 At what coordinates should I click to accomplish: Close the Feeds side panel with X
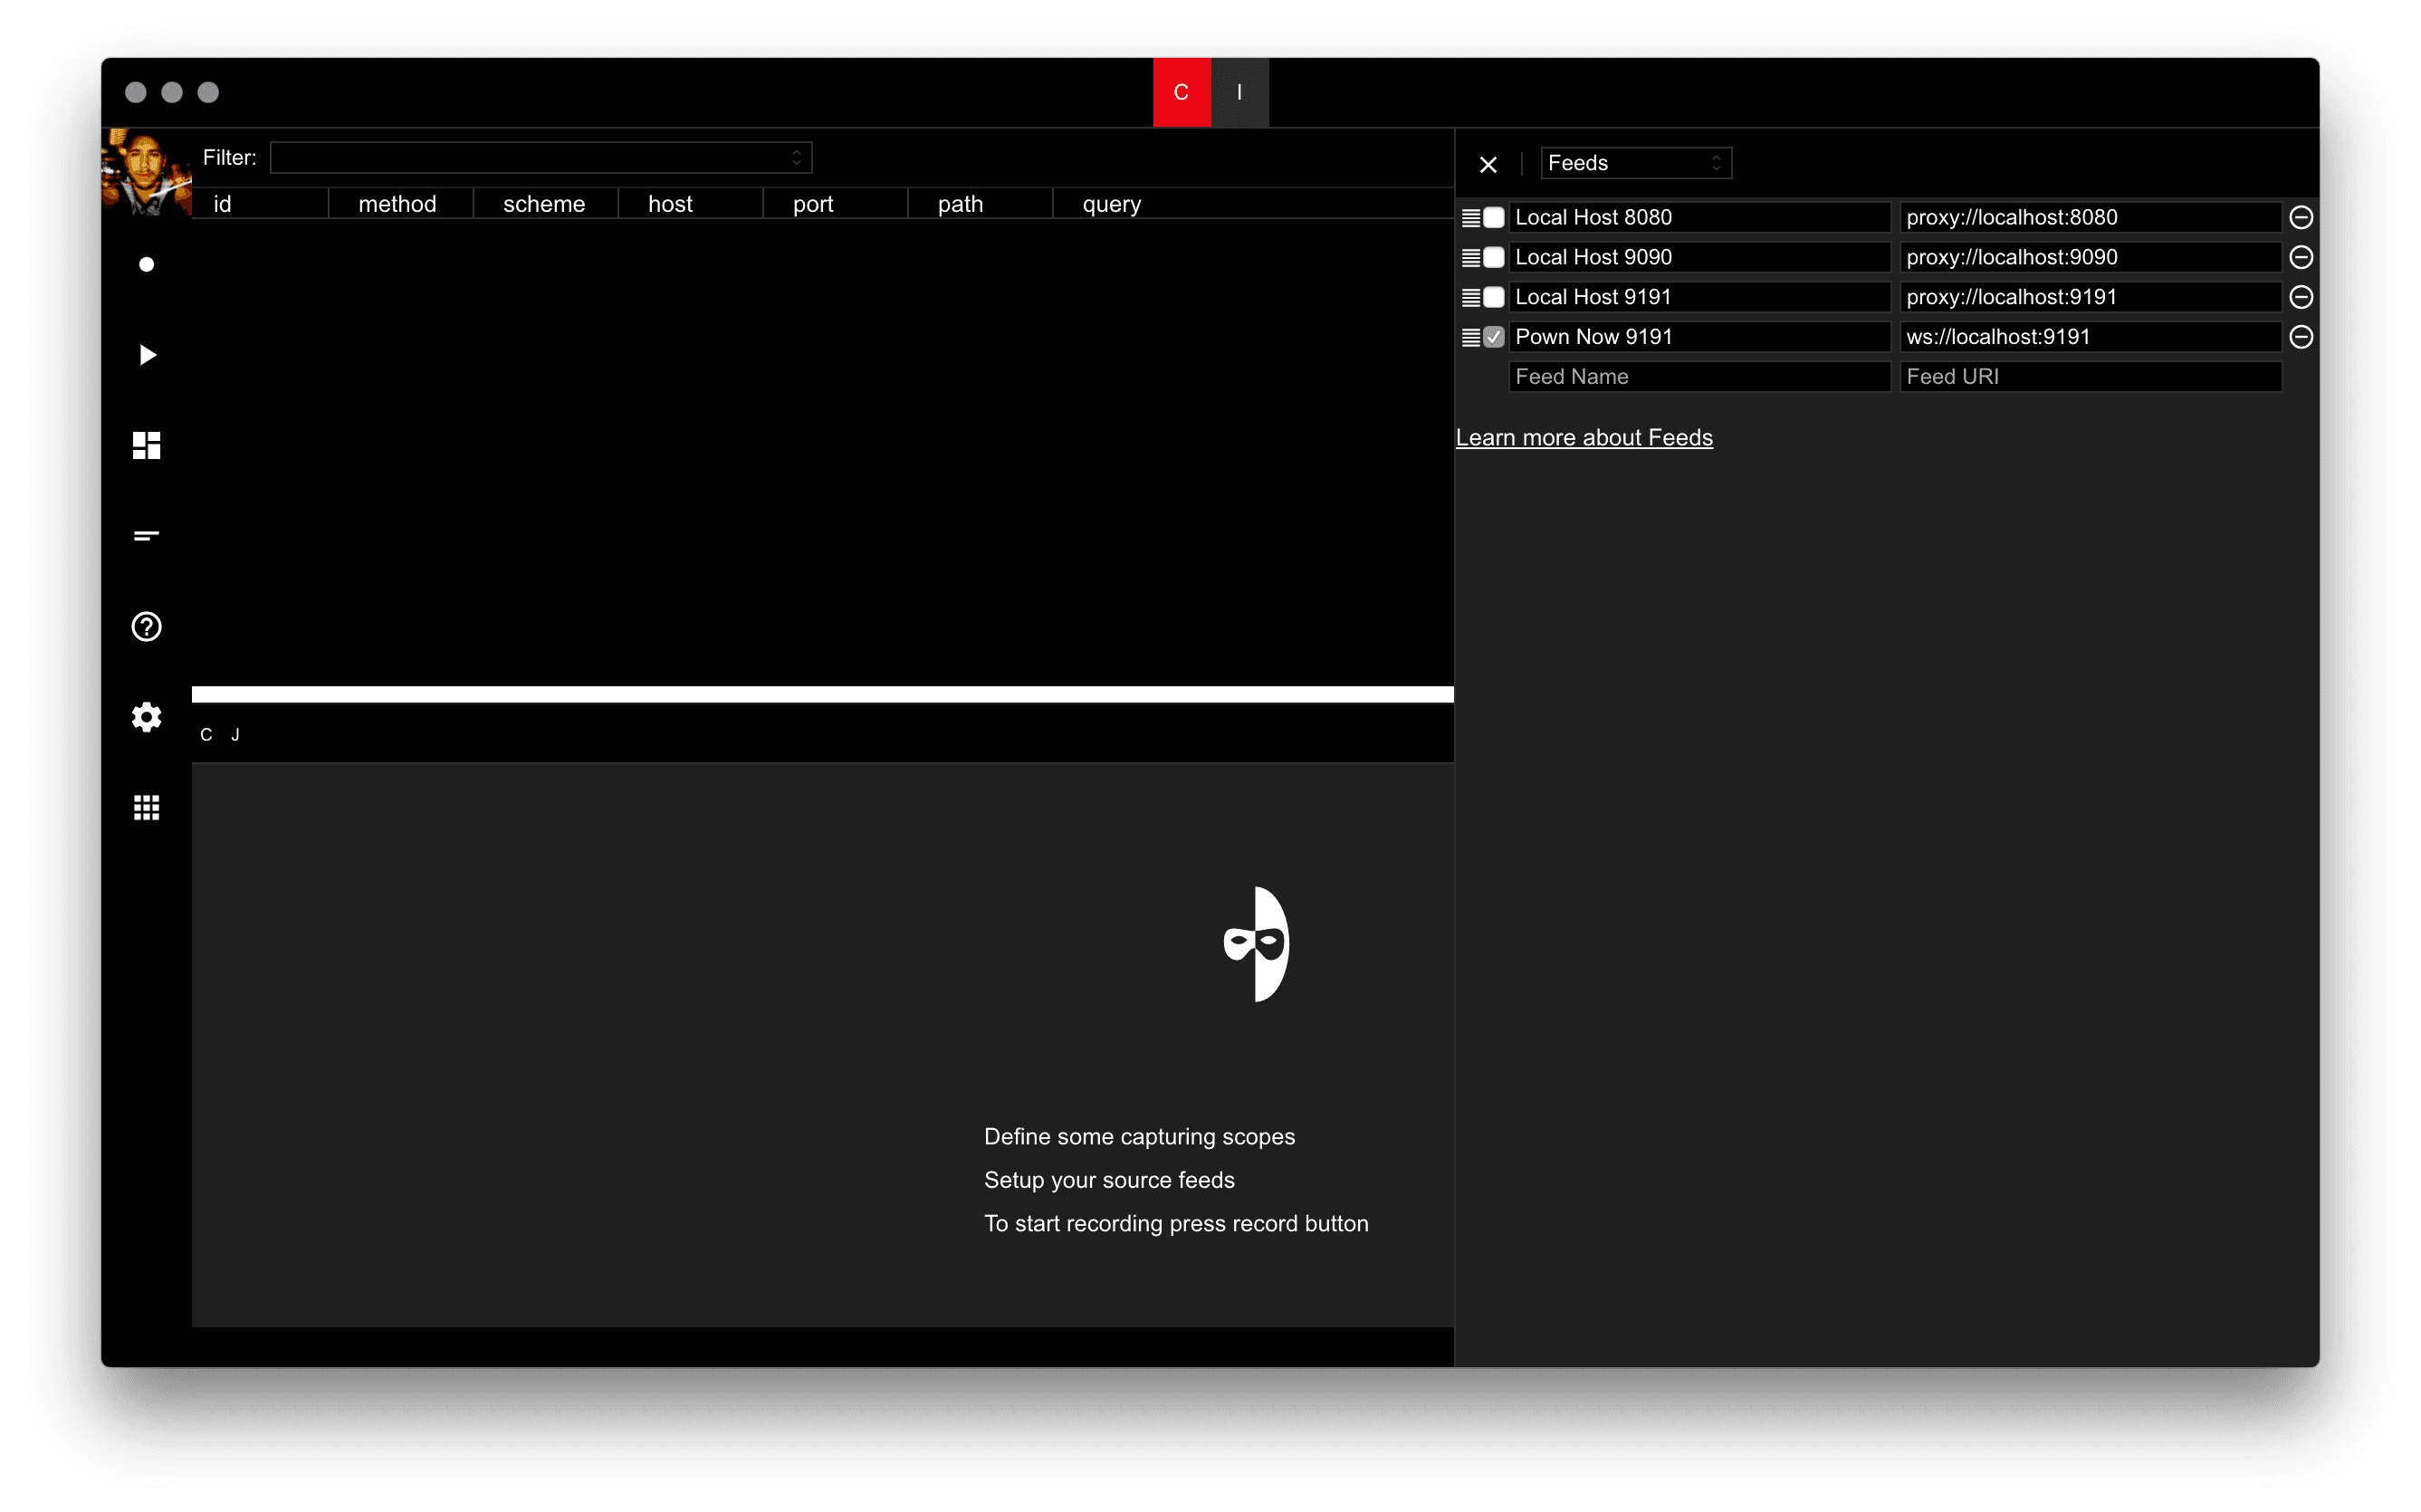point(1488,164)
